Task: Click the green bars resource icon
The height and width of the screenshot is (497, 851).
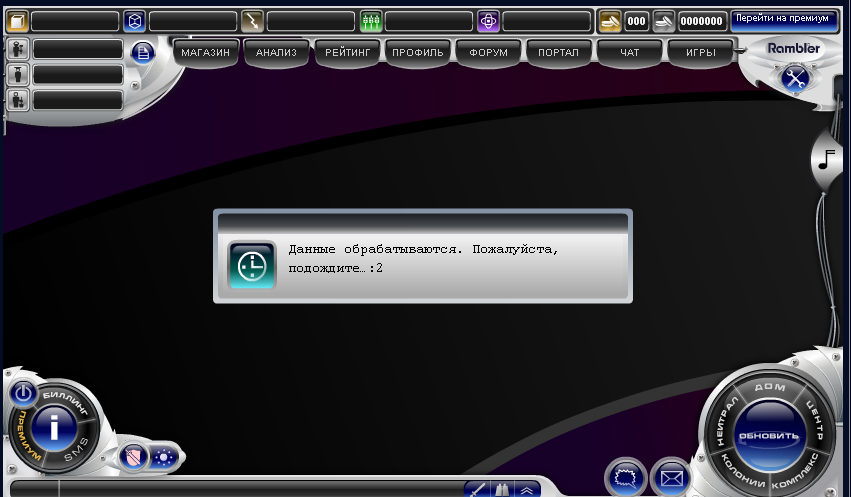Action: pos(370,21)
